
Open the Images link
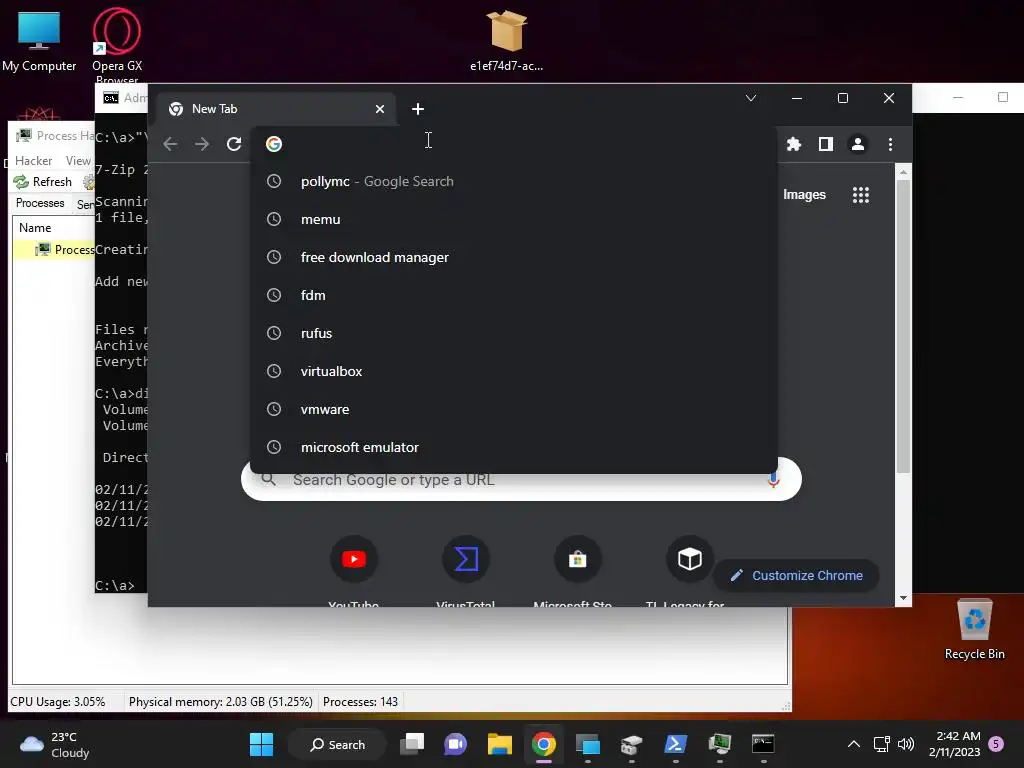click(x=804, y=195)
